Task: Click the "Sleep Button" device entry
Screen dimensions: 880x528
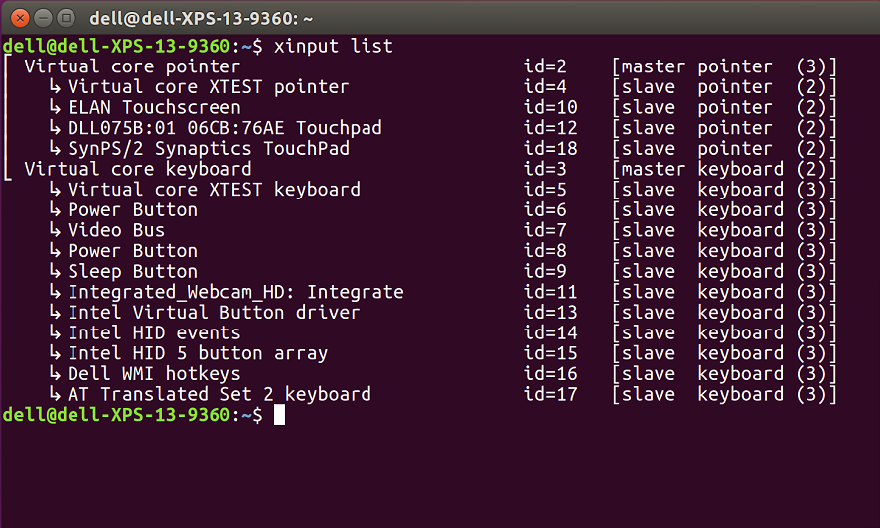Action: 132,271
